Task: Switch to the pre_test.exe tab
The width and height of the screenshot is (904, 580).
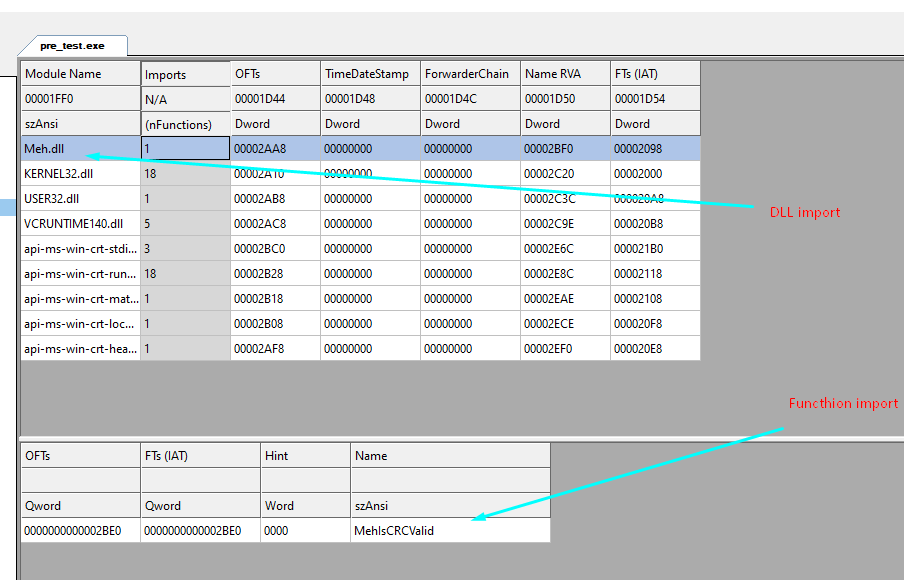Action: click(72, 45)
